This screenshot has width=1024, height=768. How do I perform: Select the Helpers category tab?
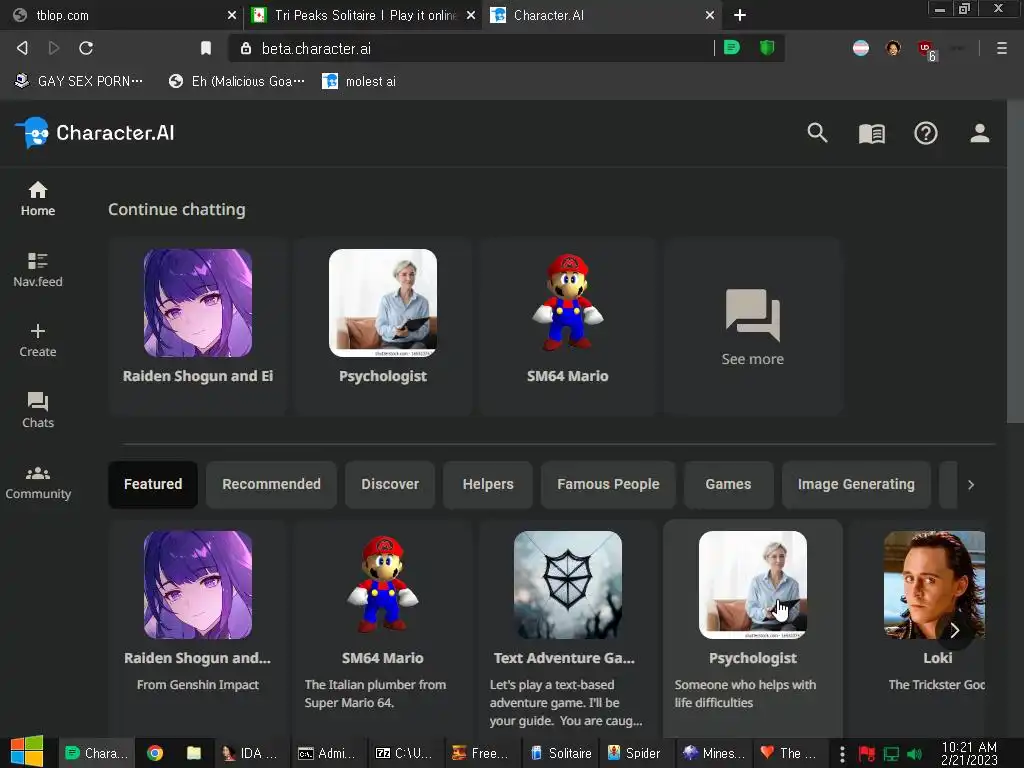pos(488,484)
